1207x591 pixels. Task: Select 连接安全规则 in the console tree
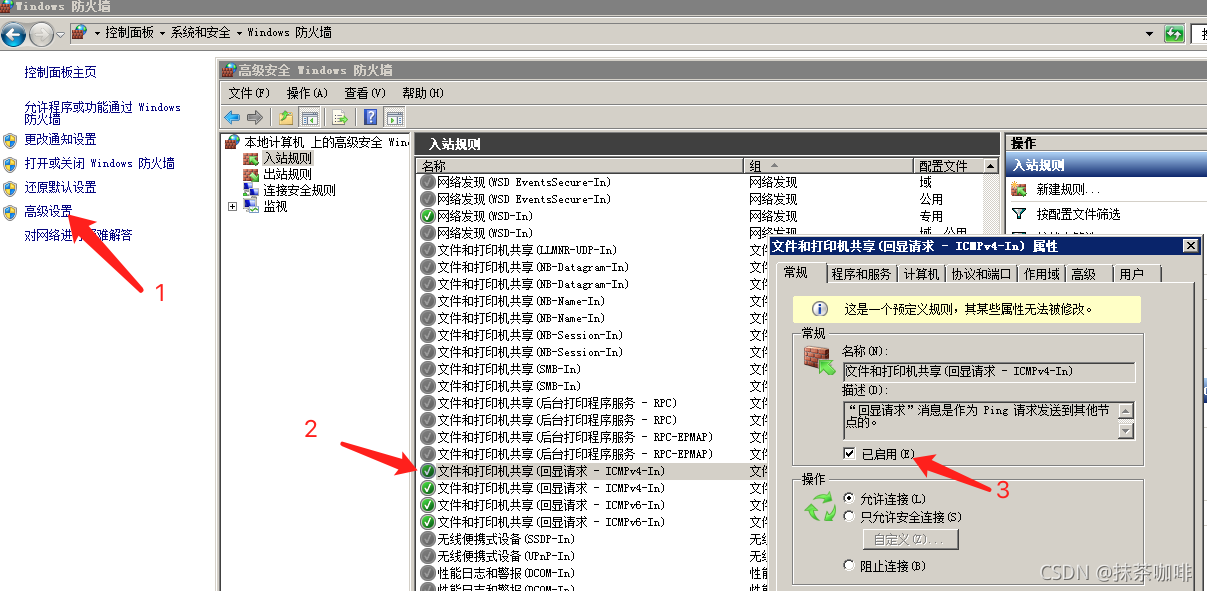pyautogui.click(x=299, y=190)
